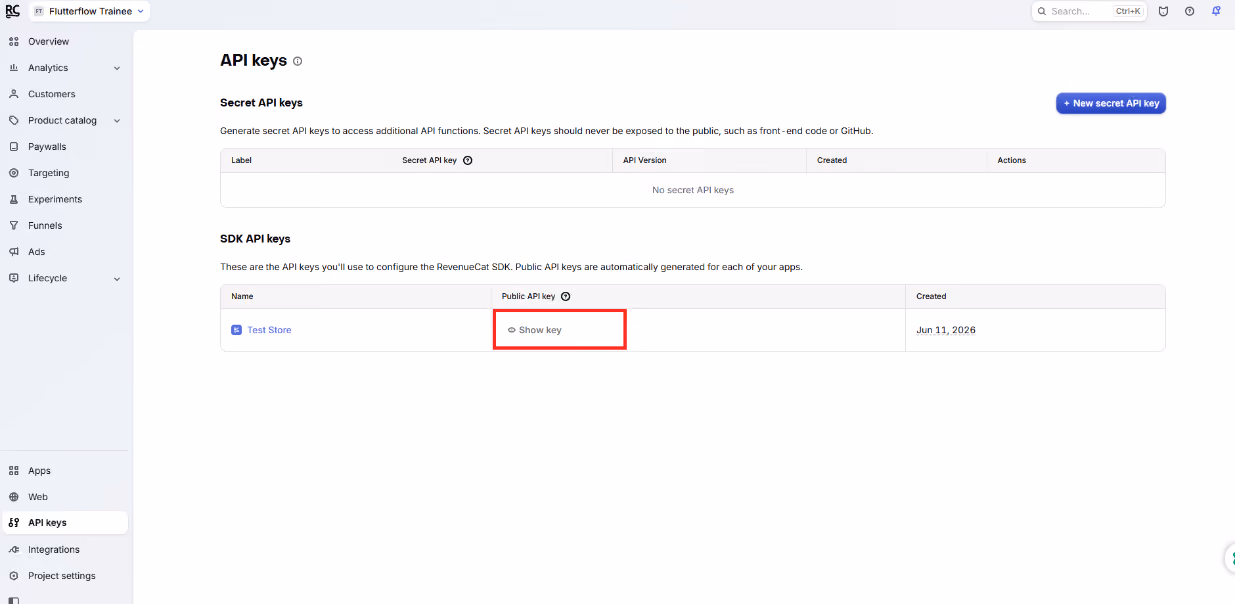Click the Created header in secret keys table
This screenshot has height=604, width=1235.
(x=832, y=160)
